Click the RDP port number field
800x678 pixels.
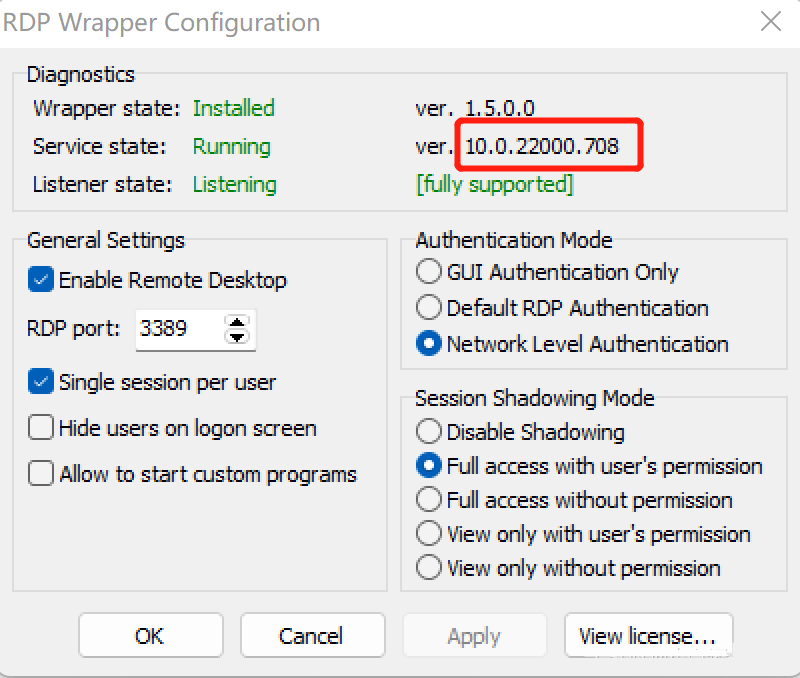178,329
